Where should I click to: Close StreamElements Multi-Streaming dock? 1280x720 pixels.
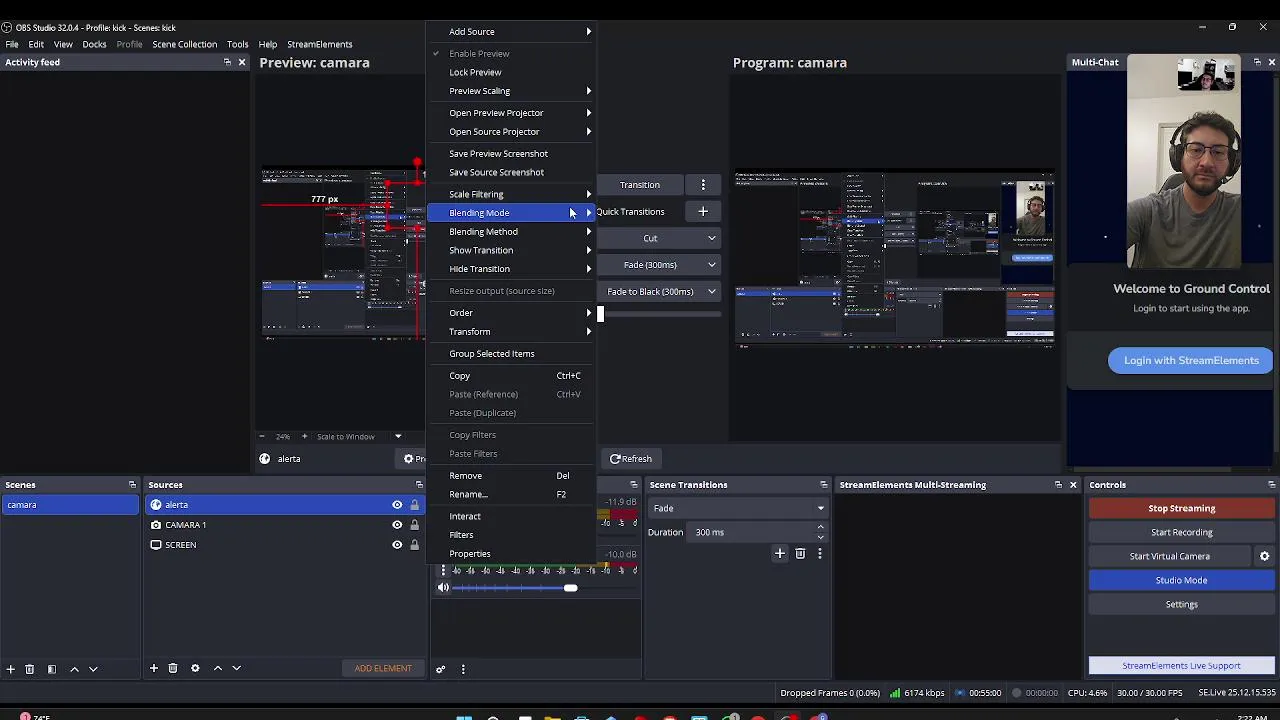coord(1073,485)
